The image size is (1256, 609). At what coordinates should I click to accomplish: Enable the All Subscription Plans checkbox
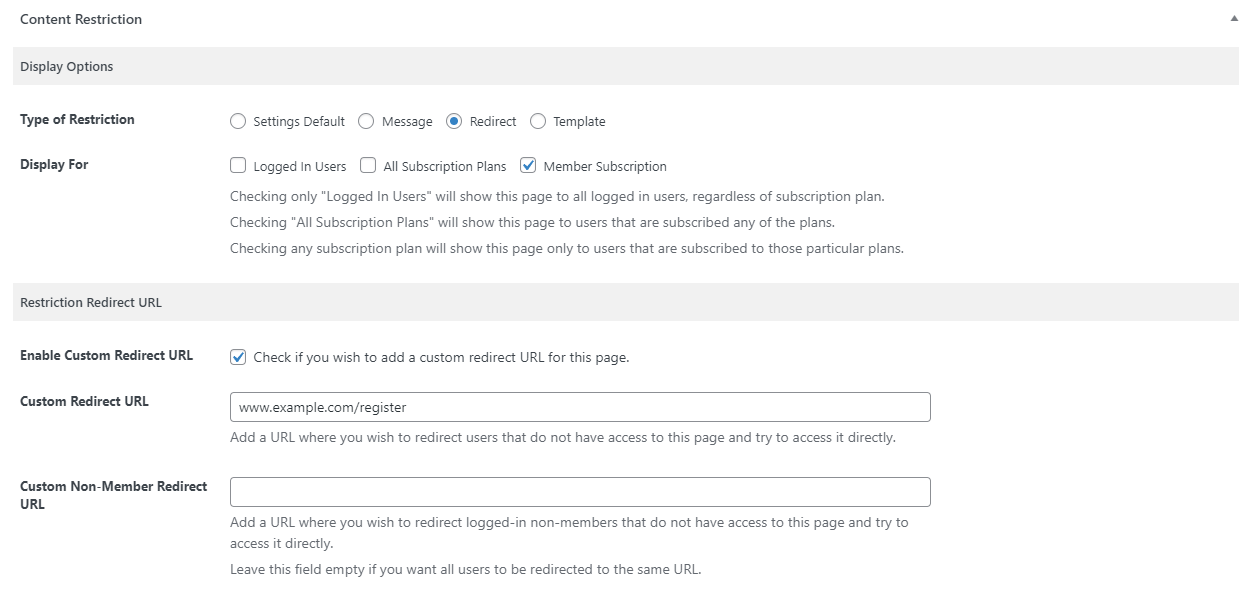[368, 166]
